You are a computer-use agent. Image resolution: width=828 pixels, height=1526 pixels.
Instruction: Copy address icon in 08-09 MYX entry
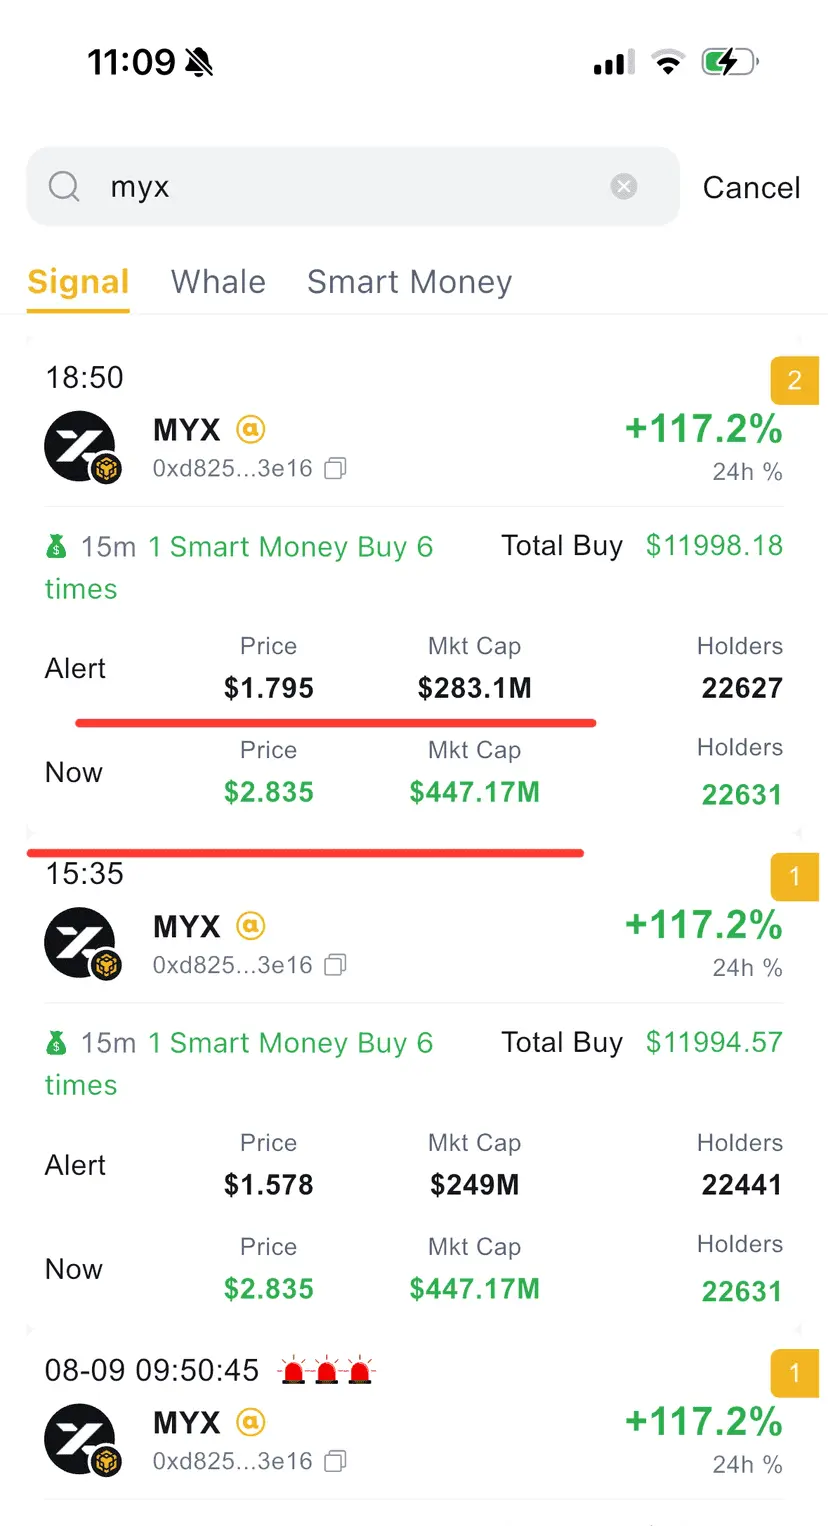click(336, 1461)
